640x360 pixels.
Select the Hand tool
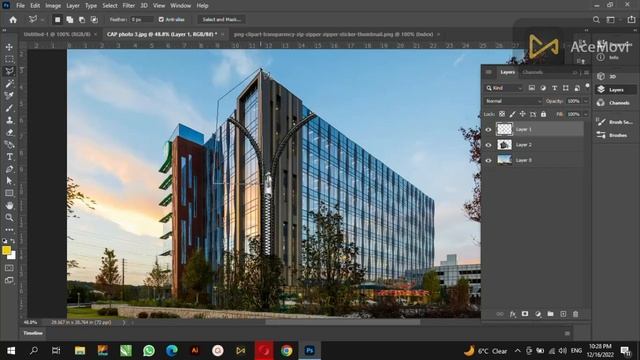9,205
